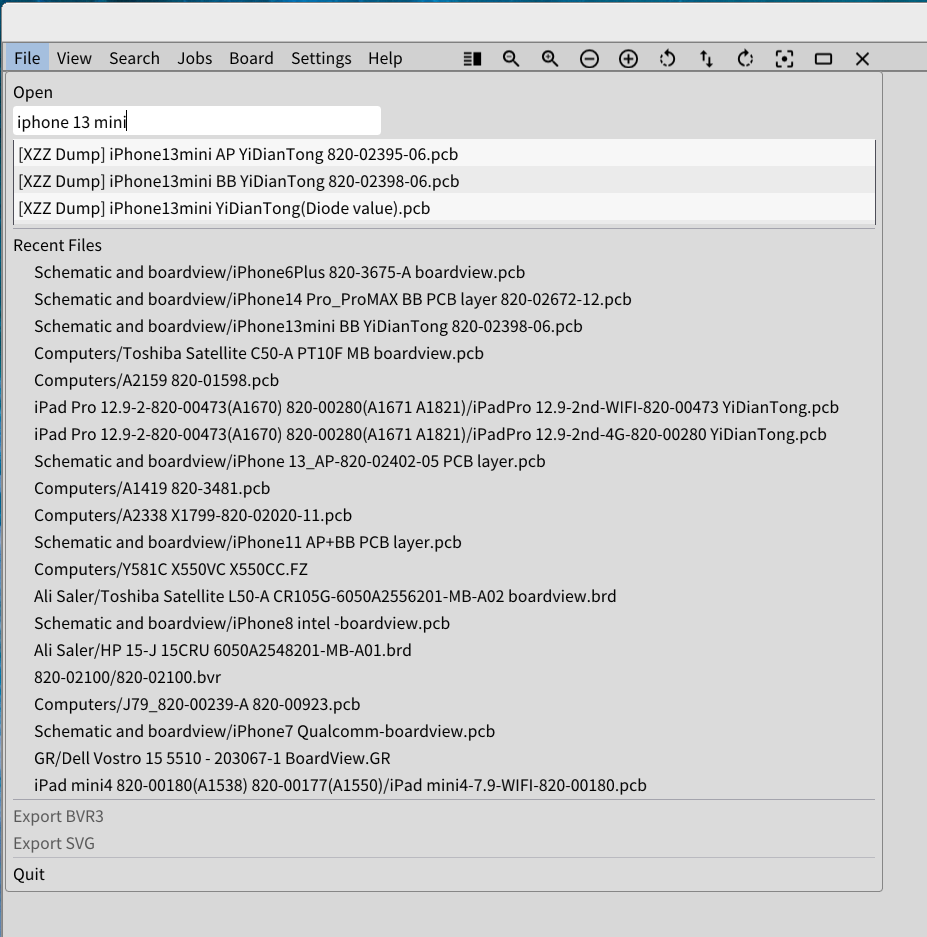Rotate board counter-clockwise
927x937 pixels.
[667, 59]
